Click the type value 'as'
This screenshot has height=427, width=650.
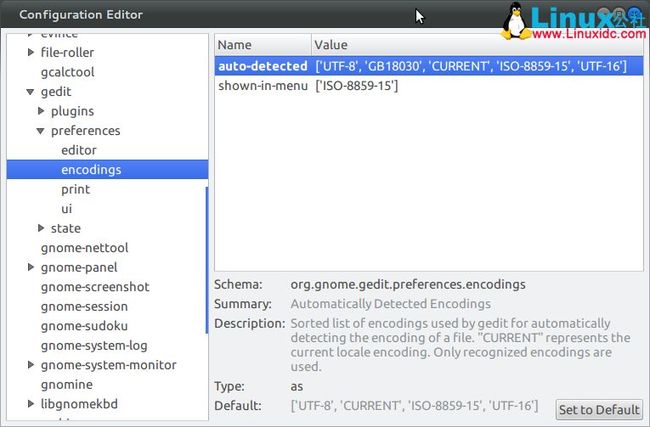[297, 386]
